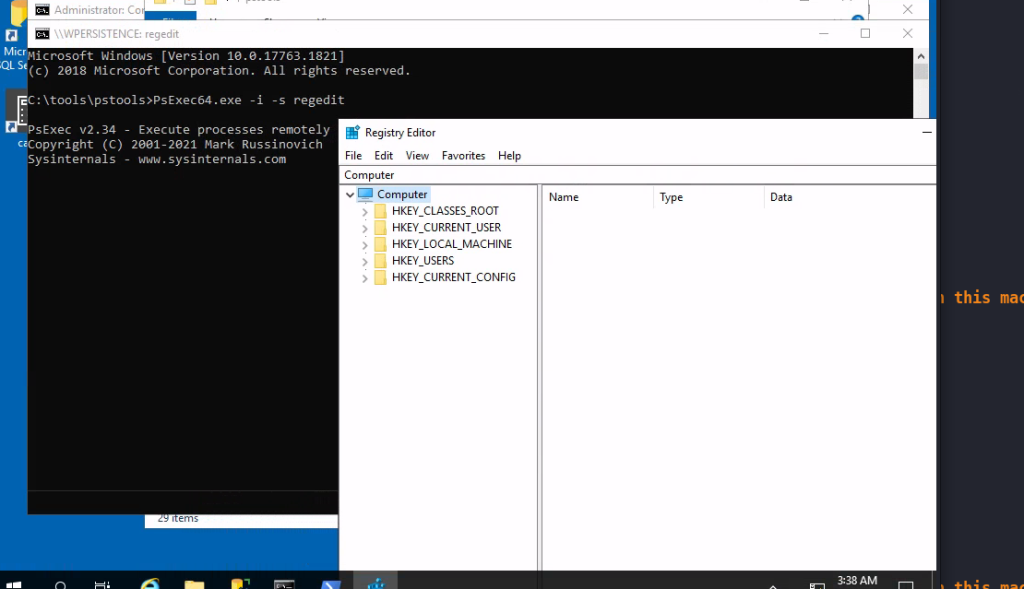Click the 'Microsoft Windows [Version 10.0.17763.1821]' line

coord(186,56)
